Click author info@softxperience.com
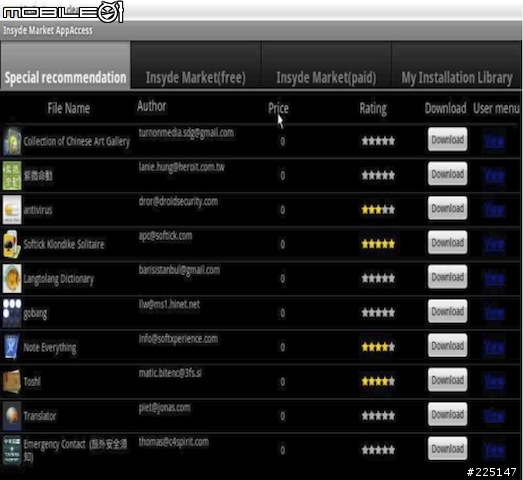This screenshot has width=523, height=480. (178, 339)
